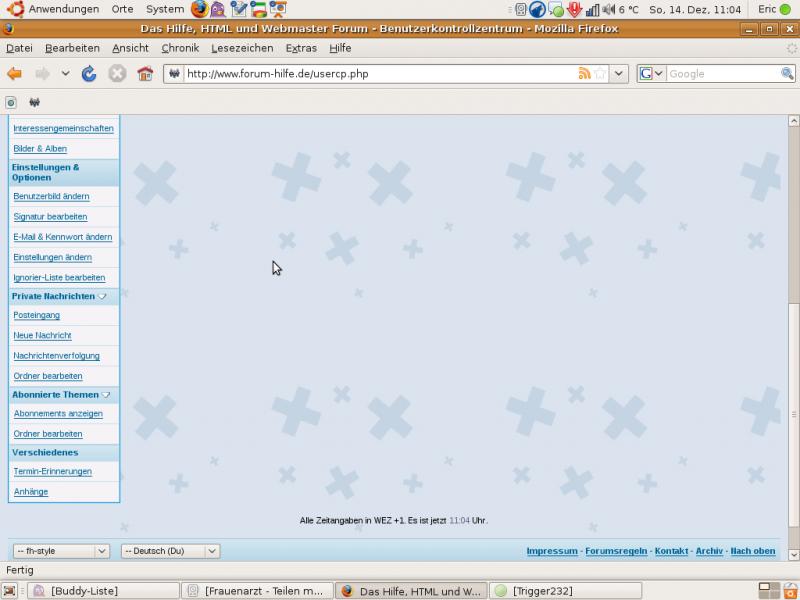Image resolution: width=800 pixels, height=600 pixels.
Task: Click the RSS feed icon in address bar
Action: (584, 74)
